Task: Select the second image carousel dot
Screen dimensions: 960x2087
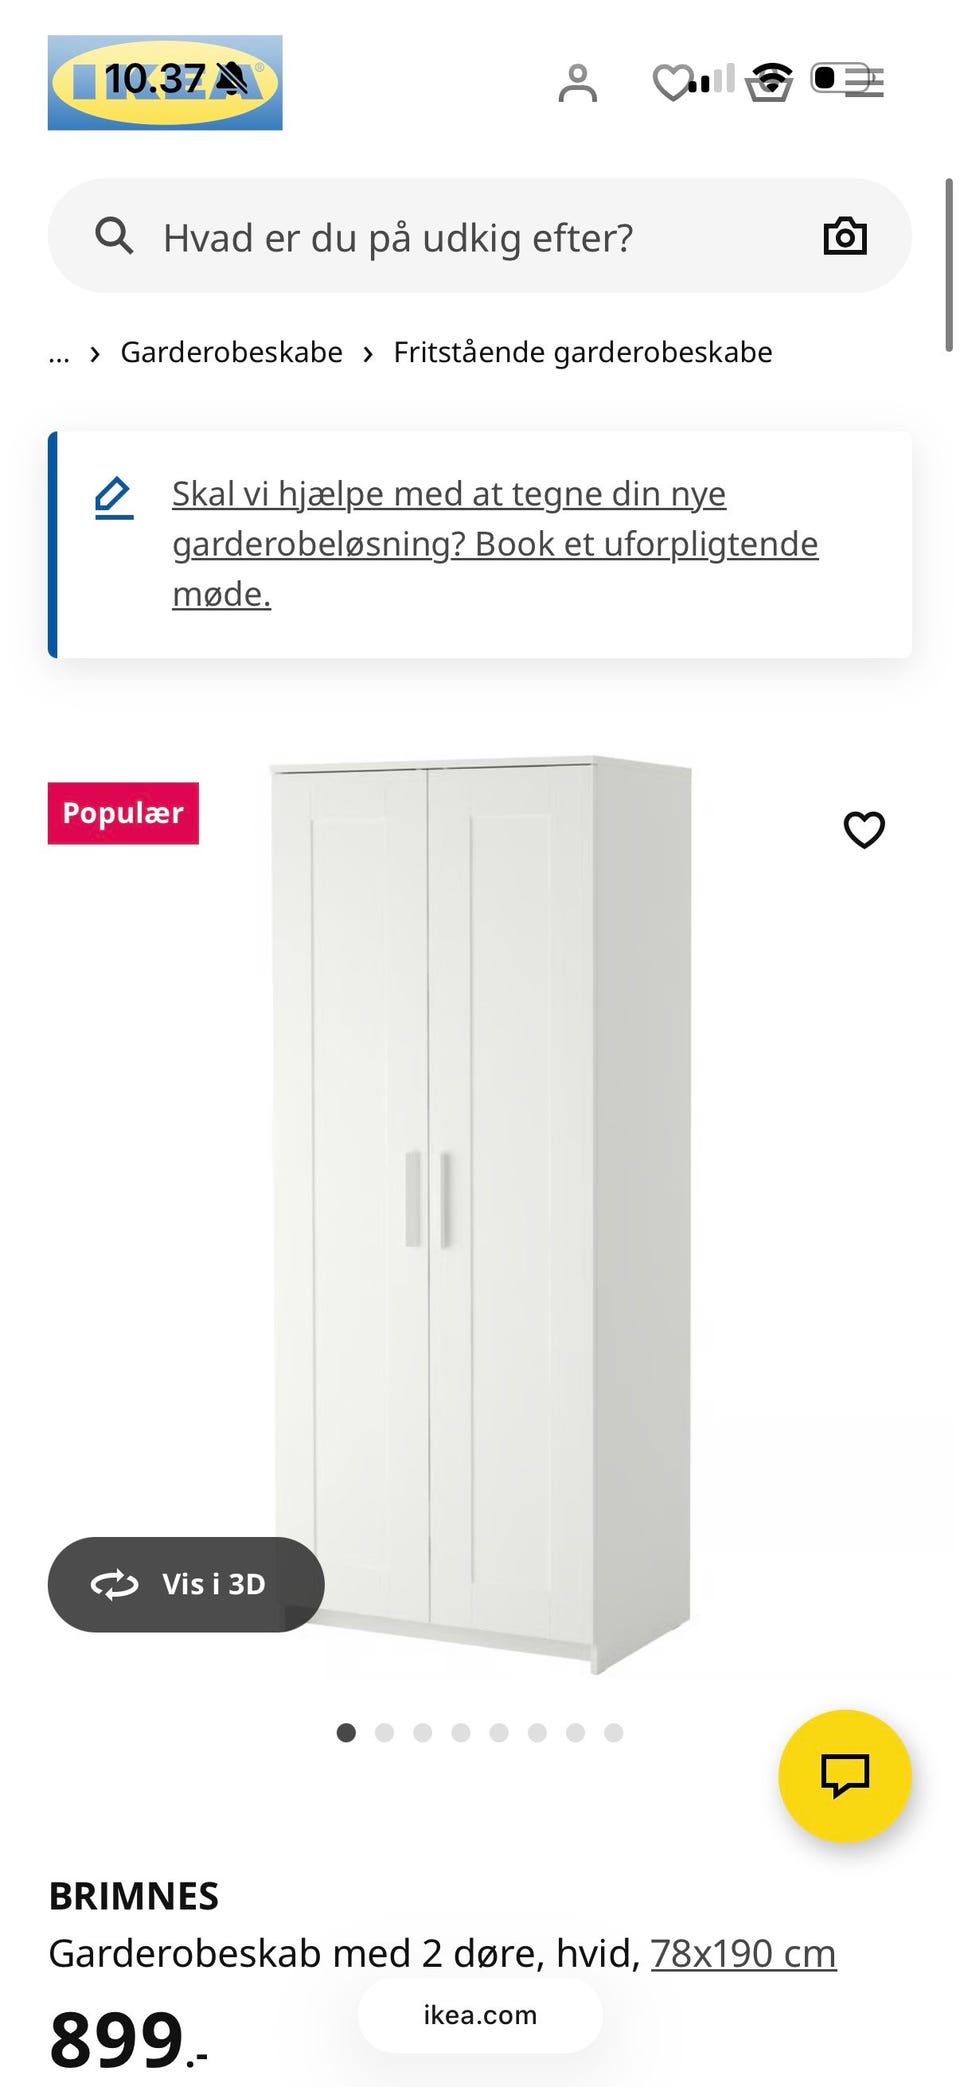Action: 384,1732
